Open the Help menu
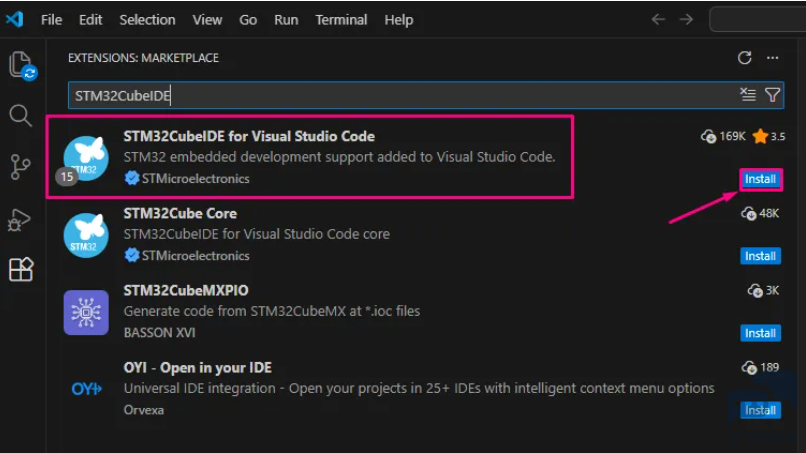The width and height of the screenshot is (806, 453). pyautogui.click(x=399, y=20)
